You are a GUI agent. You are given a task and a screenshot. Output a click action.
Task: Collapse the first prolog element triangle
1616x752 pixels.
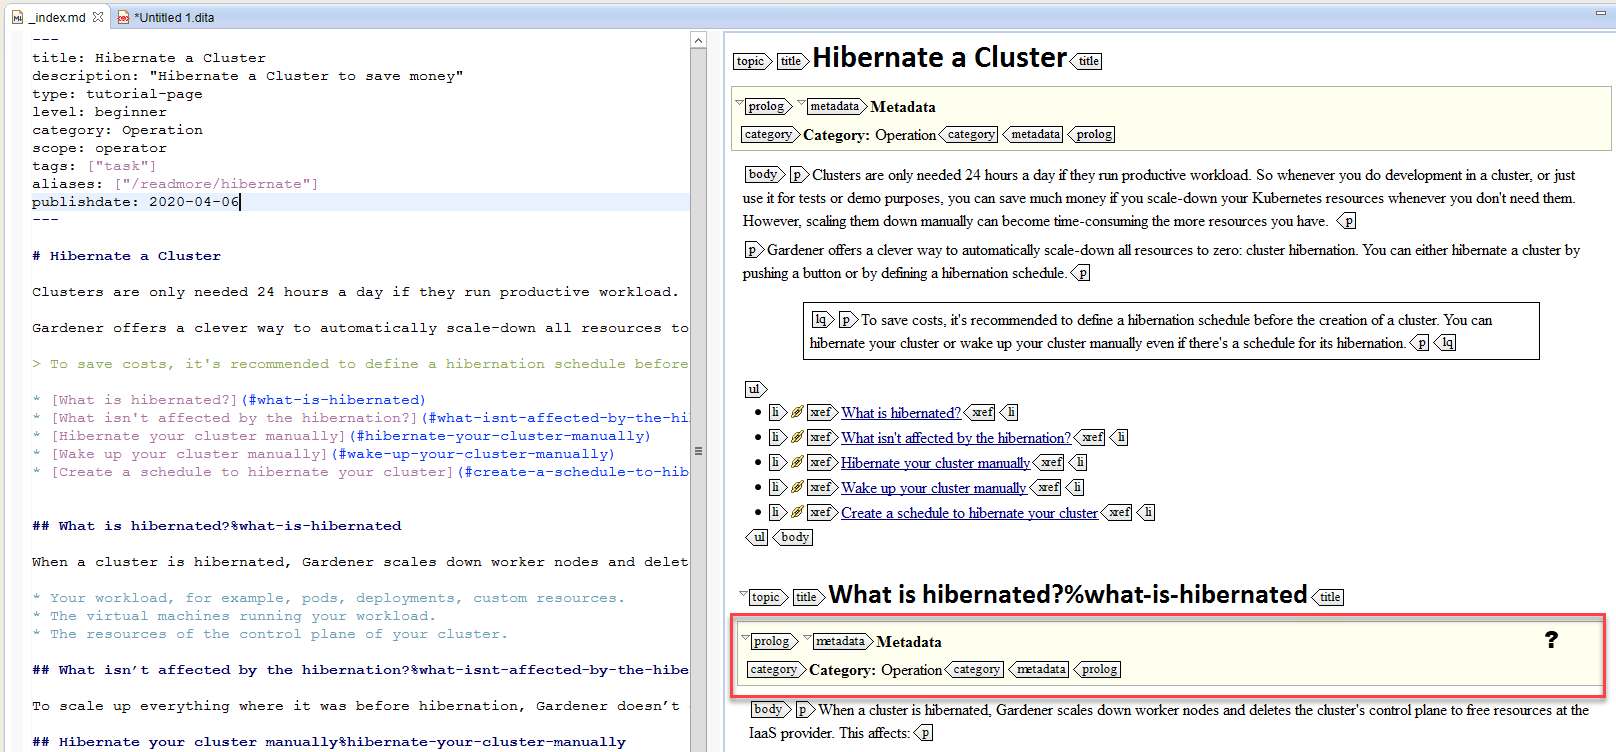(739, 102)
